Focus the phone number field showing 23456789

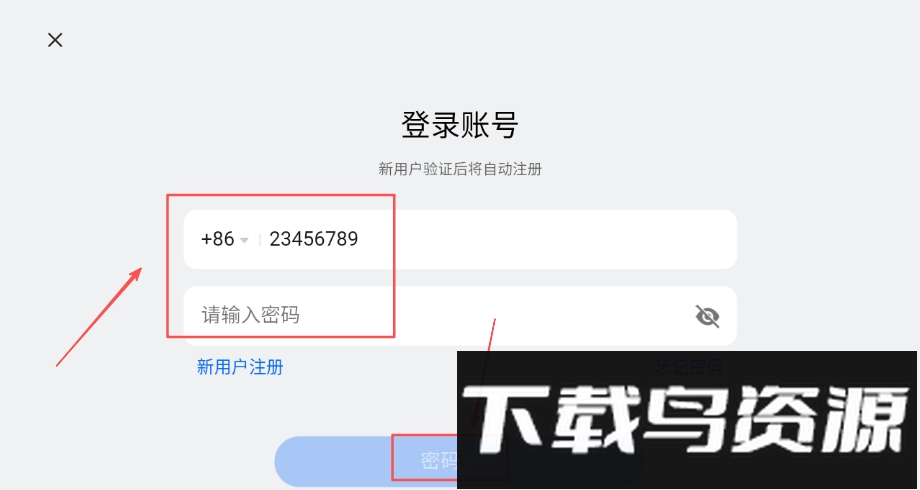(460, 239)
